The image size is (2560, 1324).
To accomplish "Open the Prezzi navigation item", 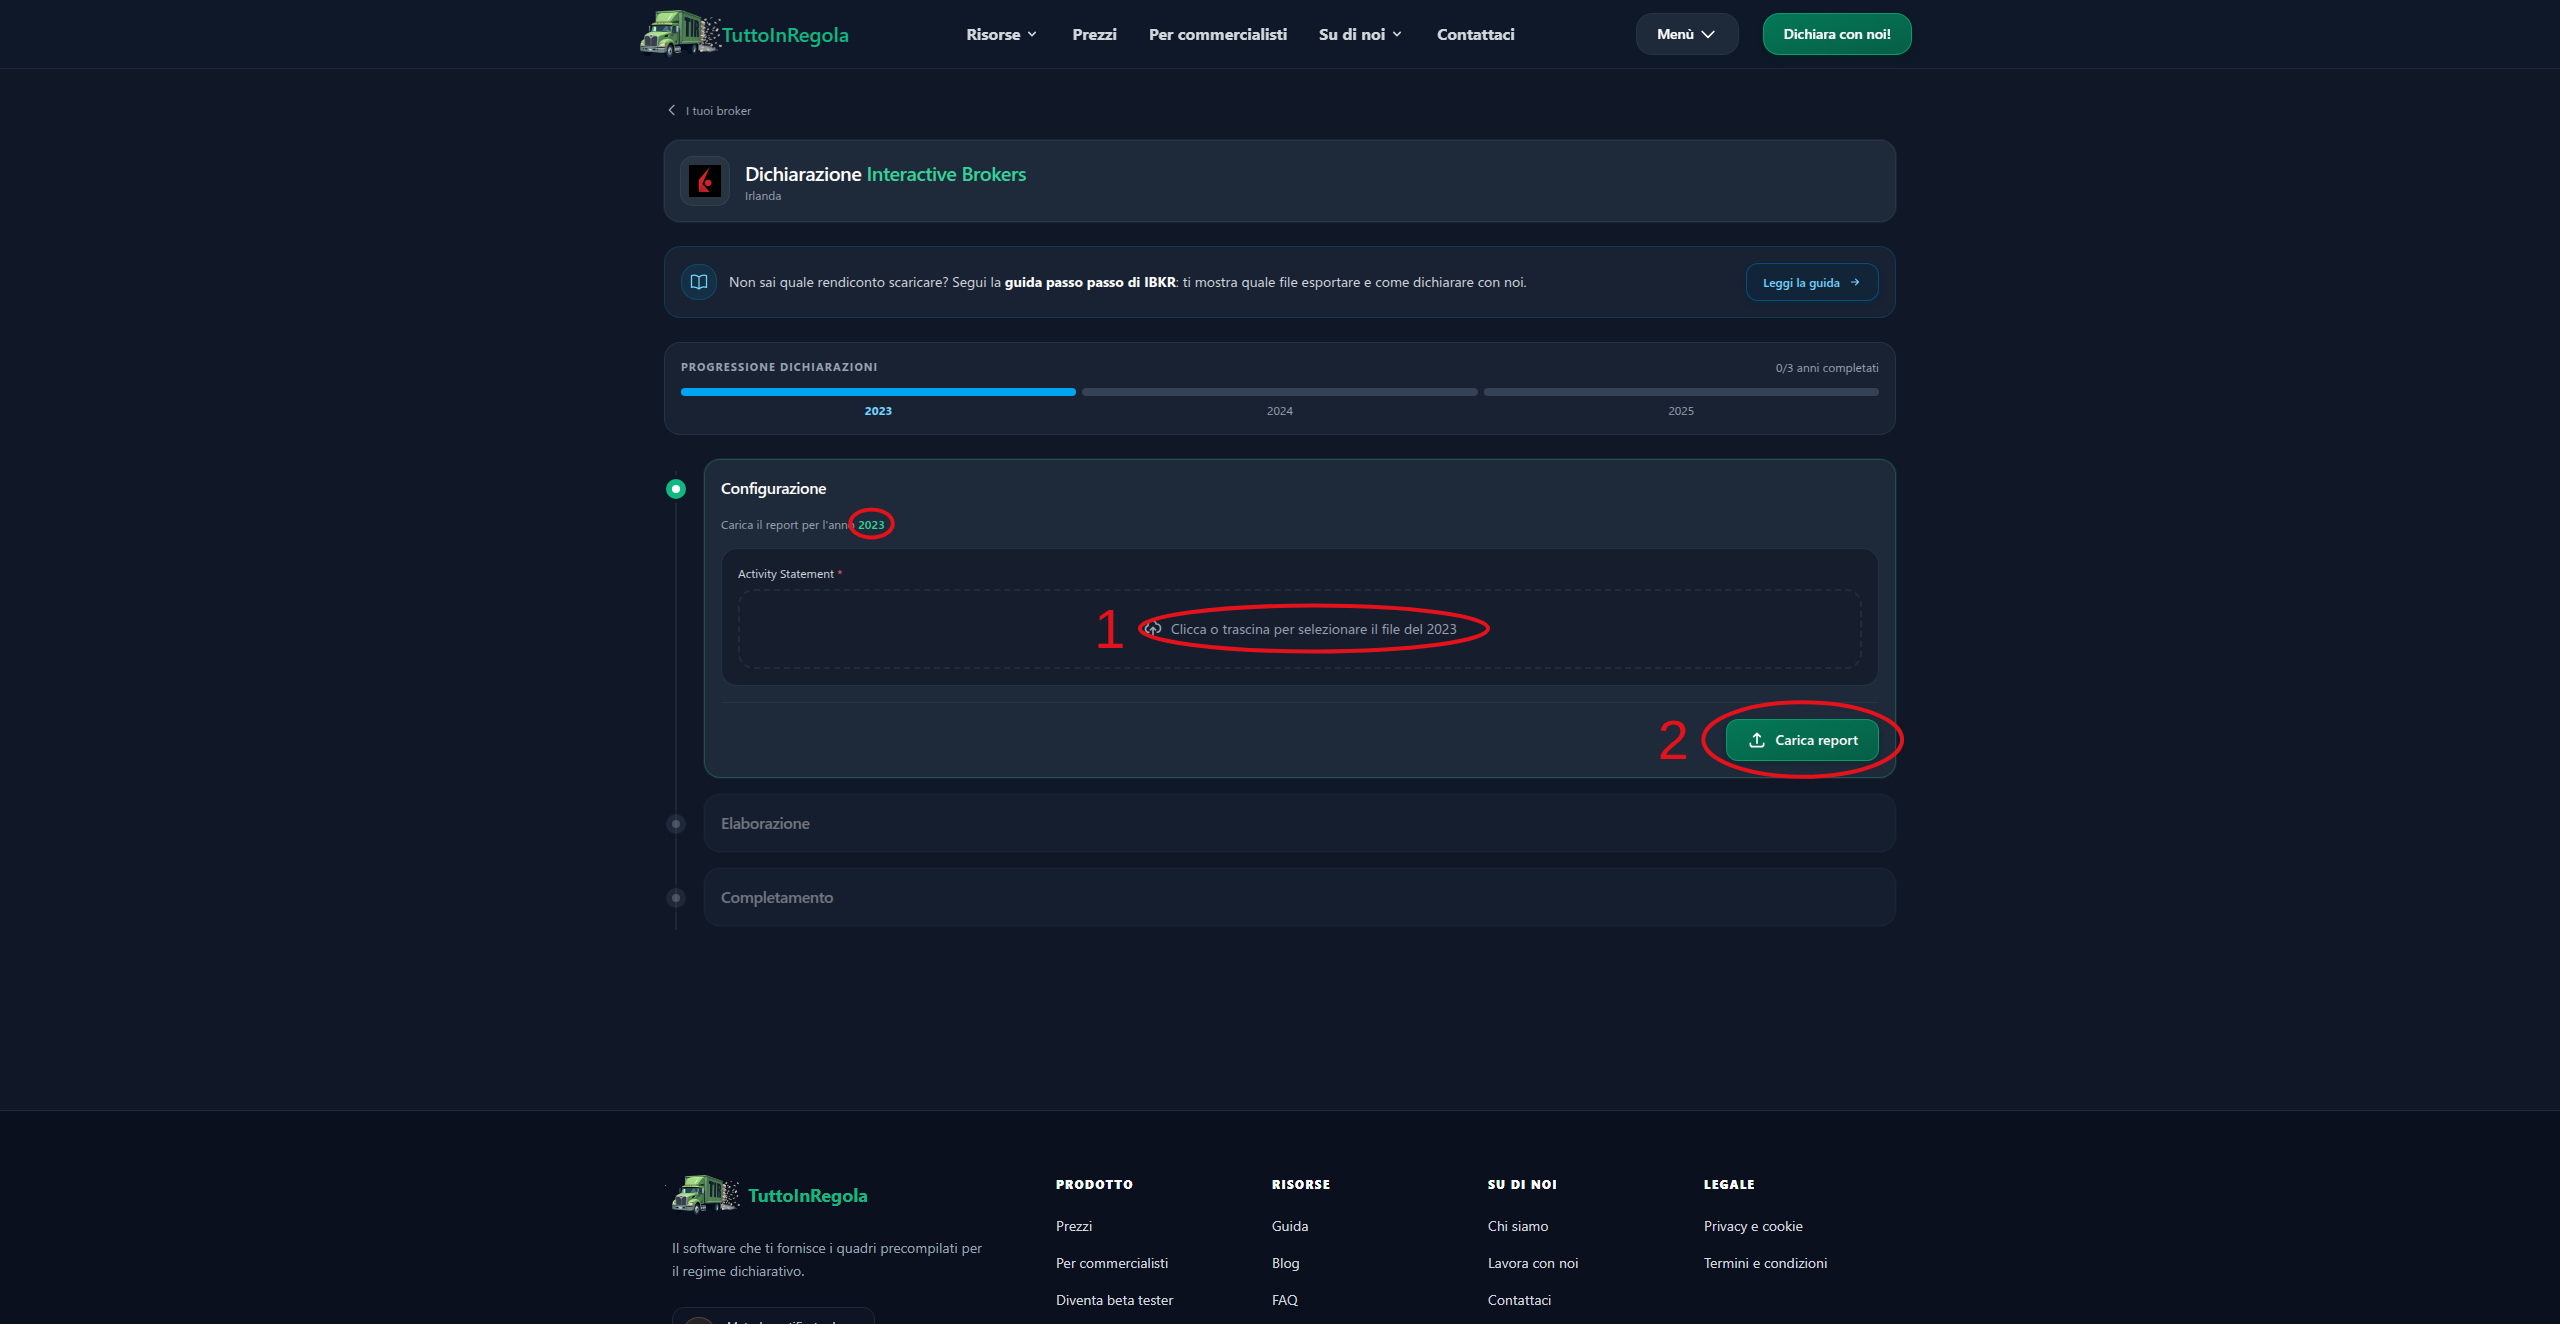I will pos(1094,34).
